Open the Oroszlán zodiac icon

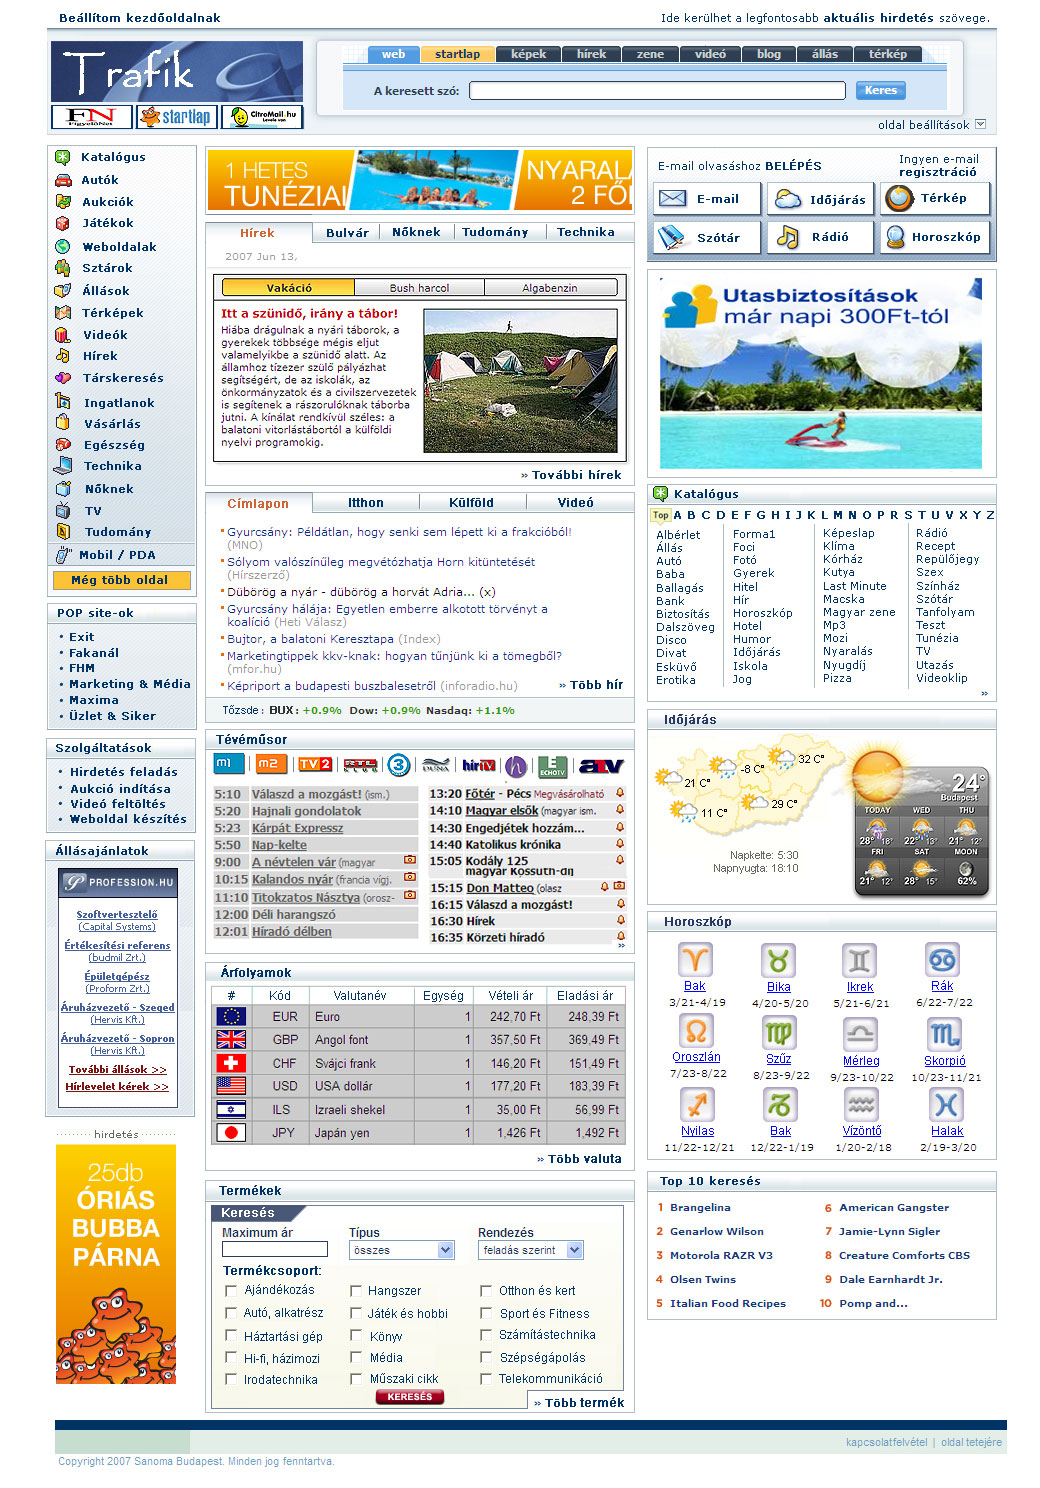[x=696, y=1032]
